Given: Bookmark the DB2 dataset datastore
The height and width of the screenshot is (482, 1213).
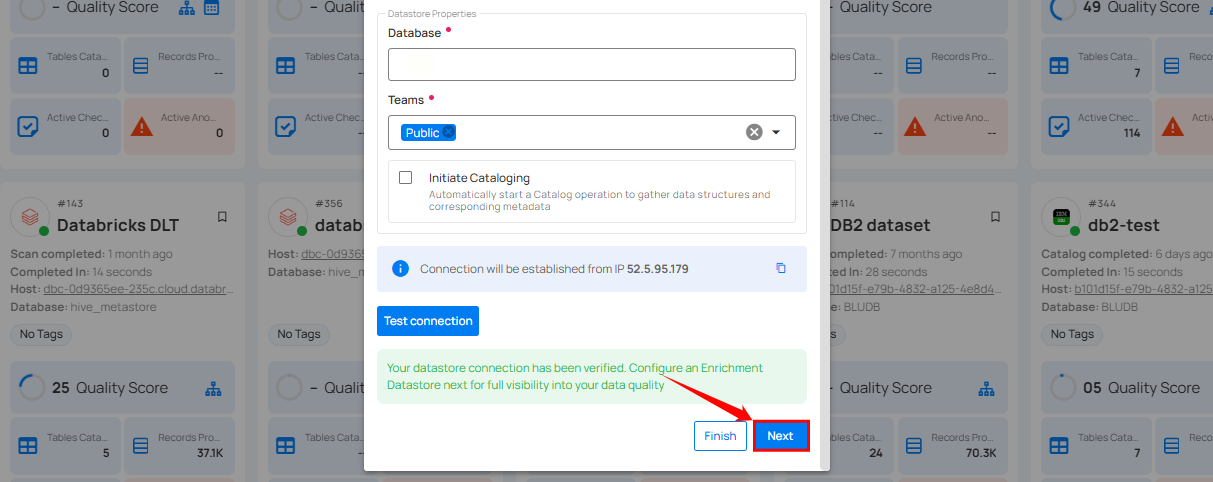Looking at the screenshot, I should pyautogui.click(x=995, y=217).
